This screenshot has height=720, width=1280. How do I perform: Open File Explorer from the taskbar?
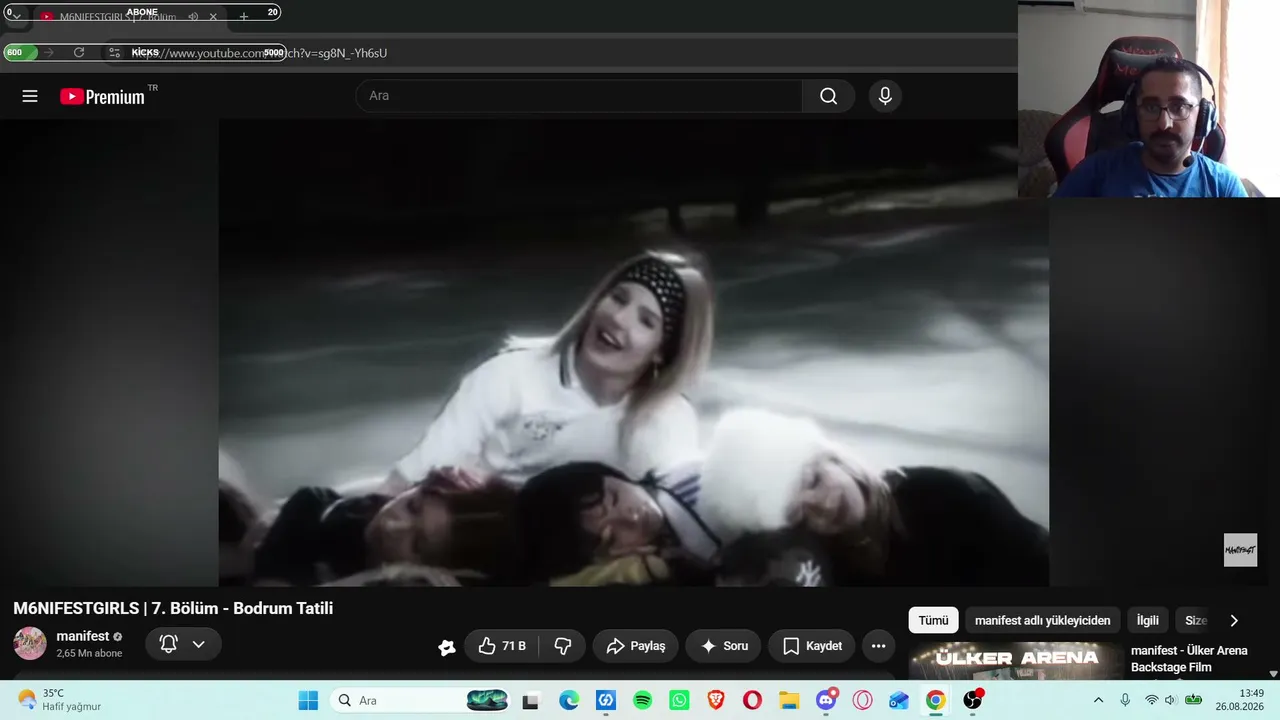point(789,701)
